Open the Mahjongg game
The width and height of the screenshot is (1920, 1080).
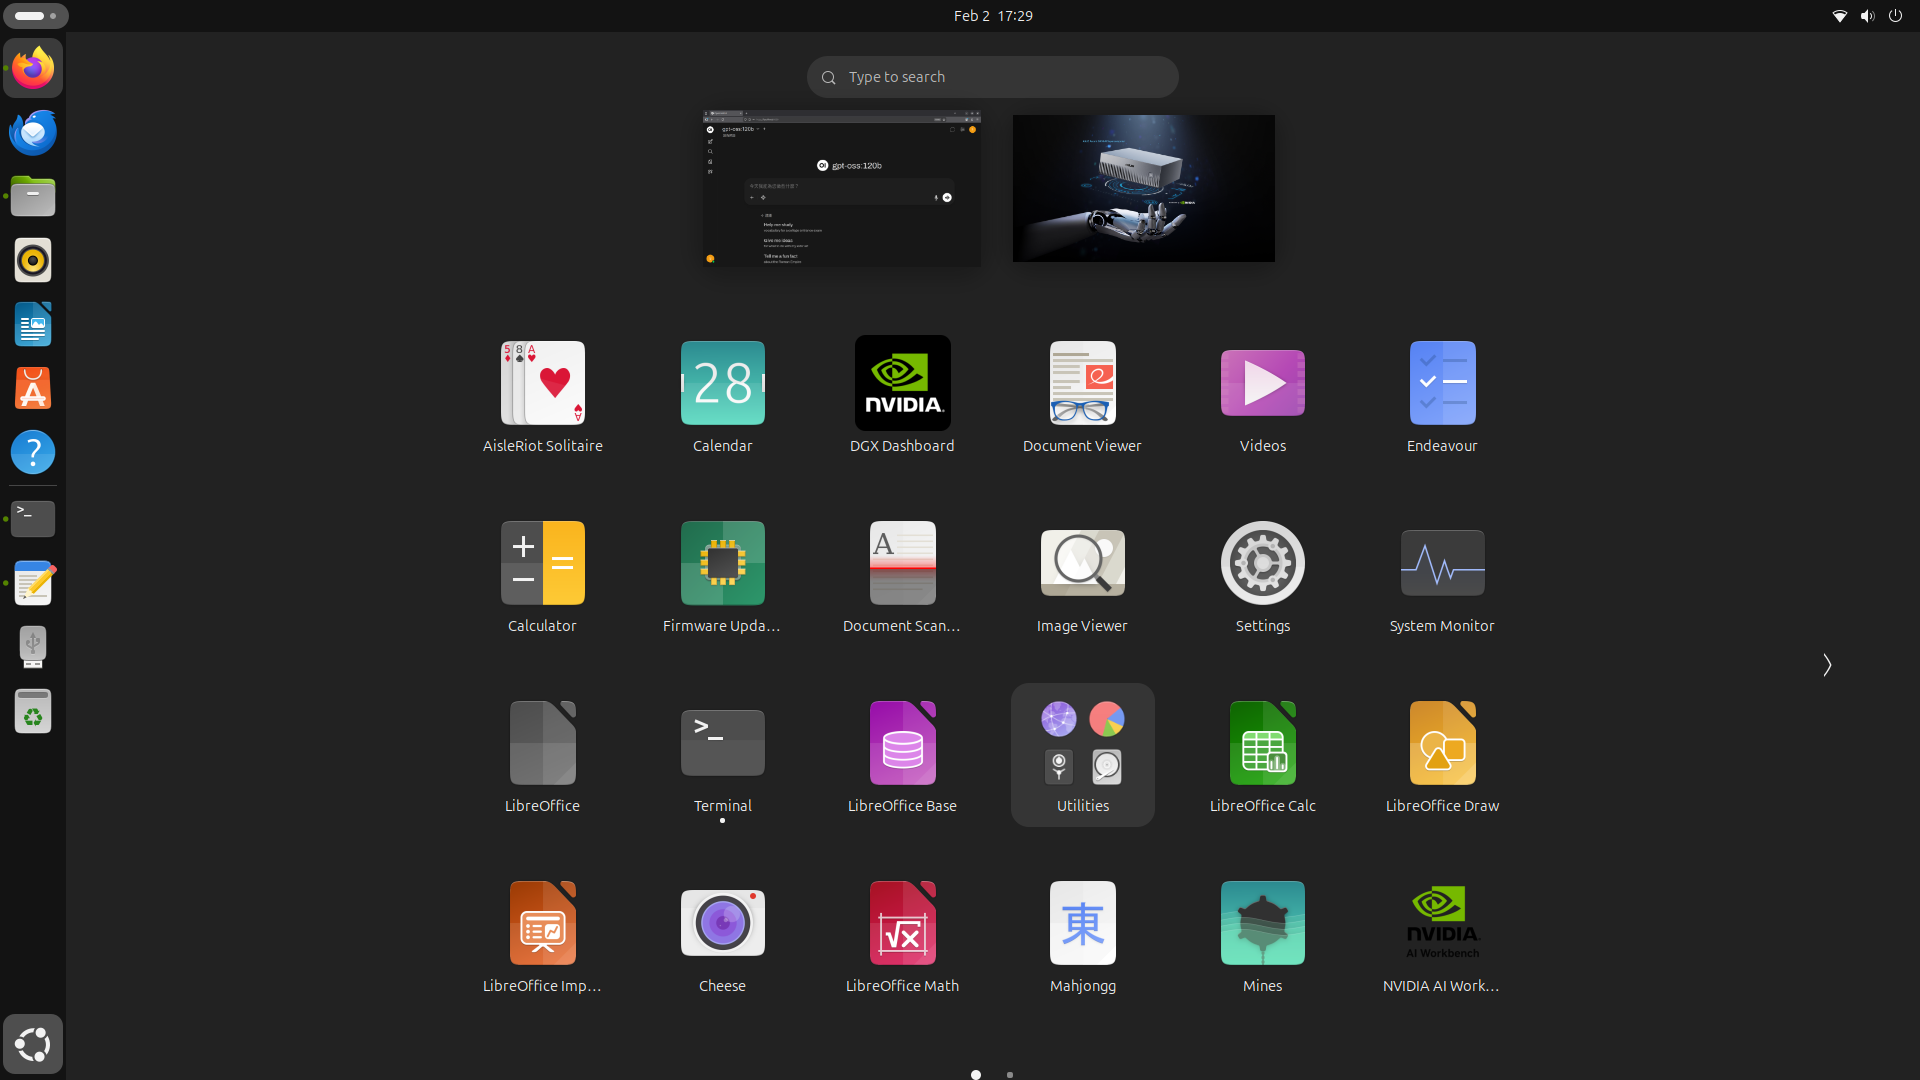pyautogui.click(x=1082, y=935)
